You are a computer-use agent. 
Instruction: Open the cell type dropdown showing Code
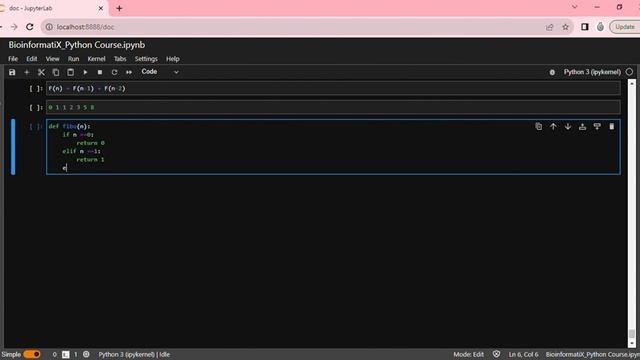click(x=160, y=72)
